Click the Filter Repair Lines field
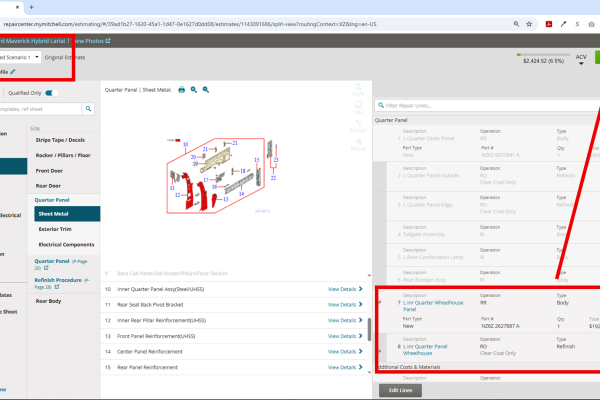Screen dimensions: 600x400 pyautogui.click(x=487, y=106)
